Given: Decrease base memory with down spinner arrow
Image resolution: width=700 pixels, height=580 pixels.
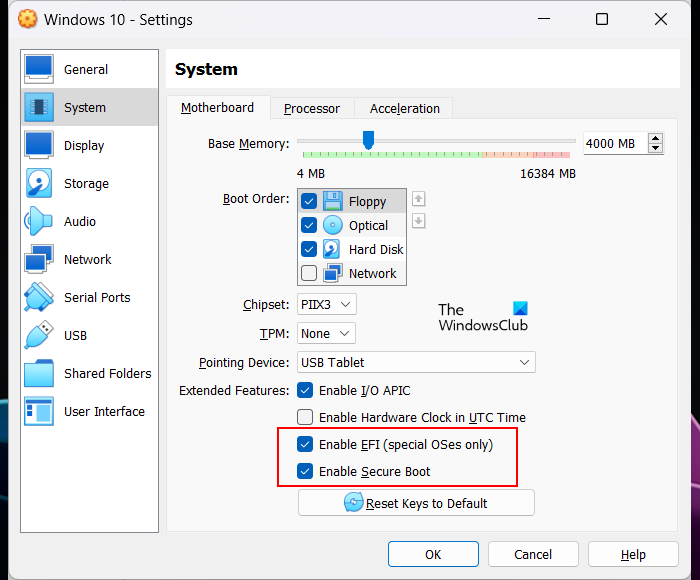Looking at the screenshot, I should (655, 149).
